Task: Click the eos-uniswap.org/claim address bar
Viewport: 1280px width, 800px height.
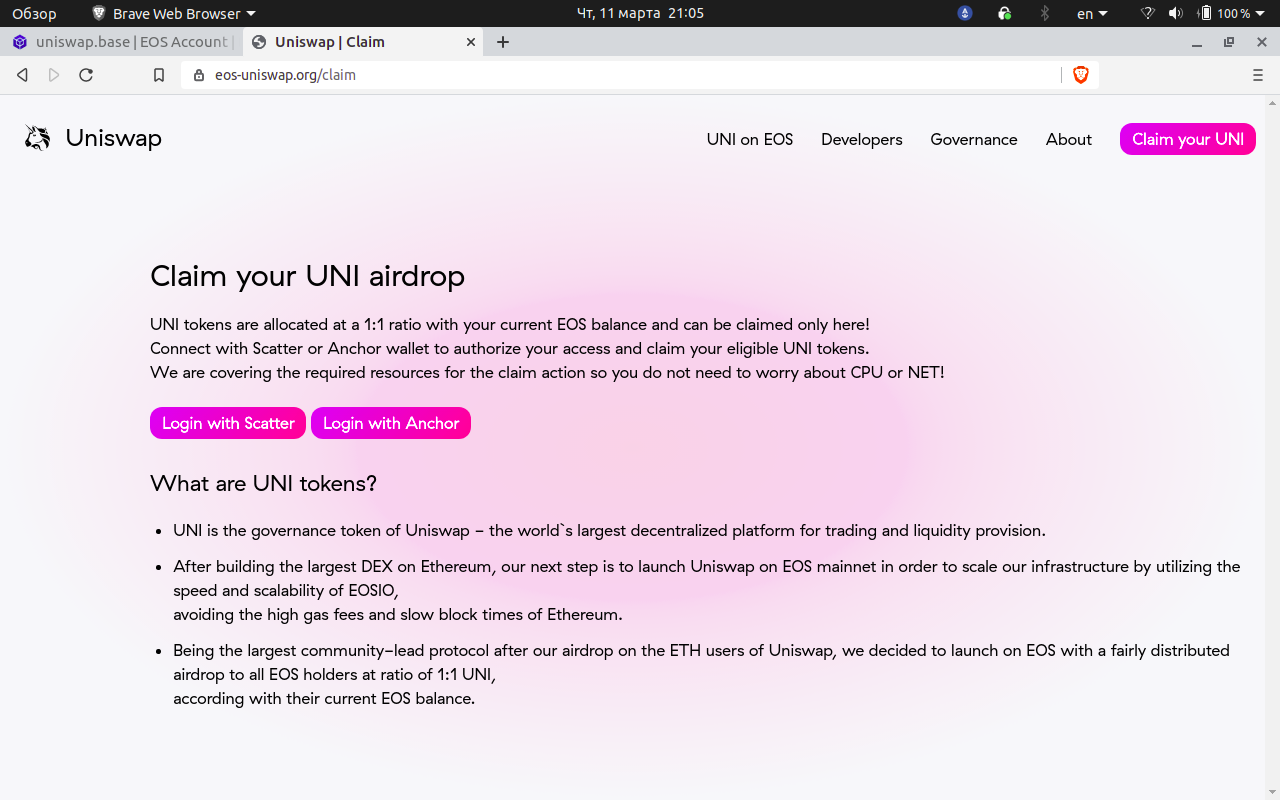Action: point(620,75)
